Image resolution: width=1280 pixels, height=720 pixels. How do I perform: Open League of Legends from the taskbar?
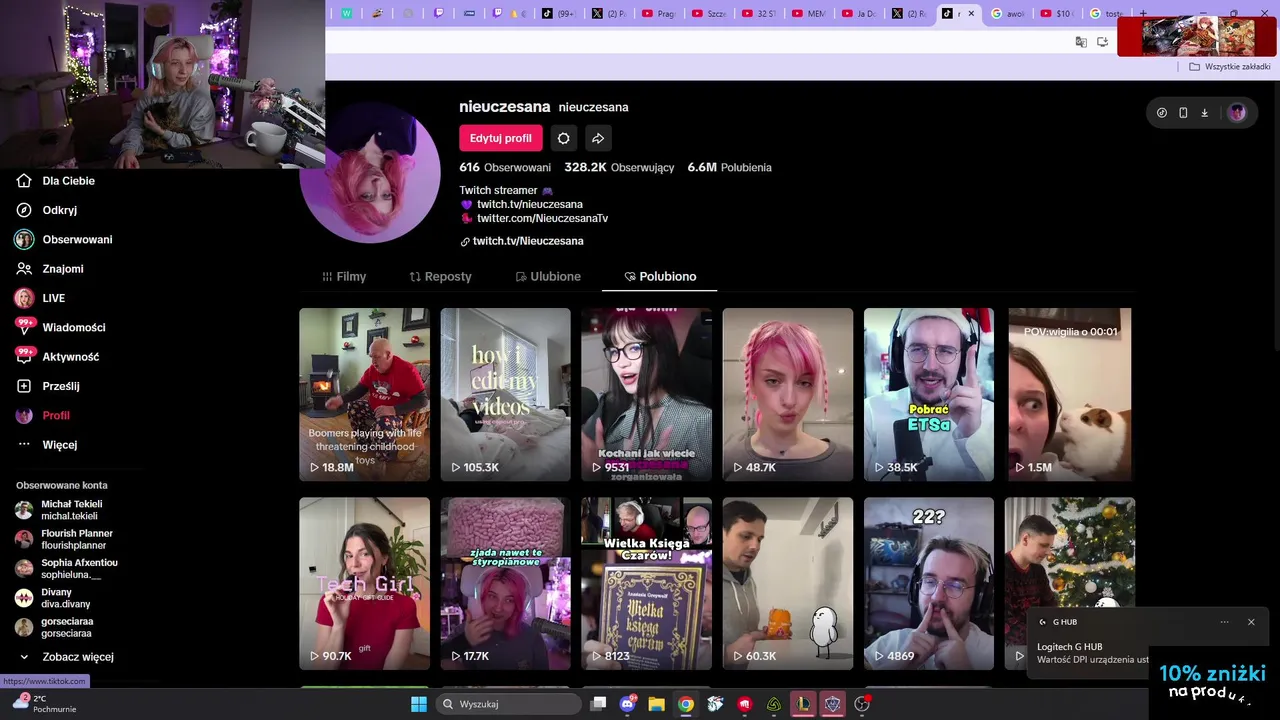pos(803,704)
